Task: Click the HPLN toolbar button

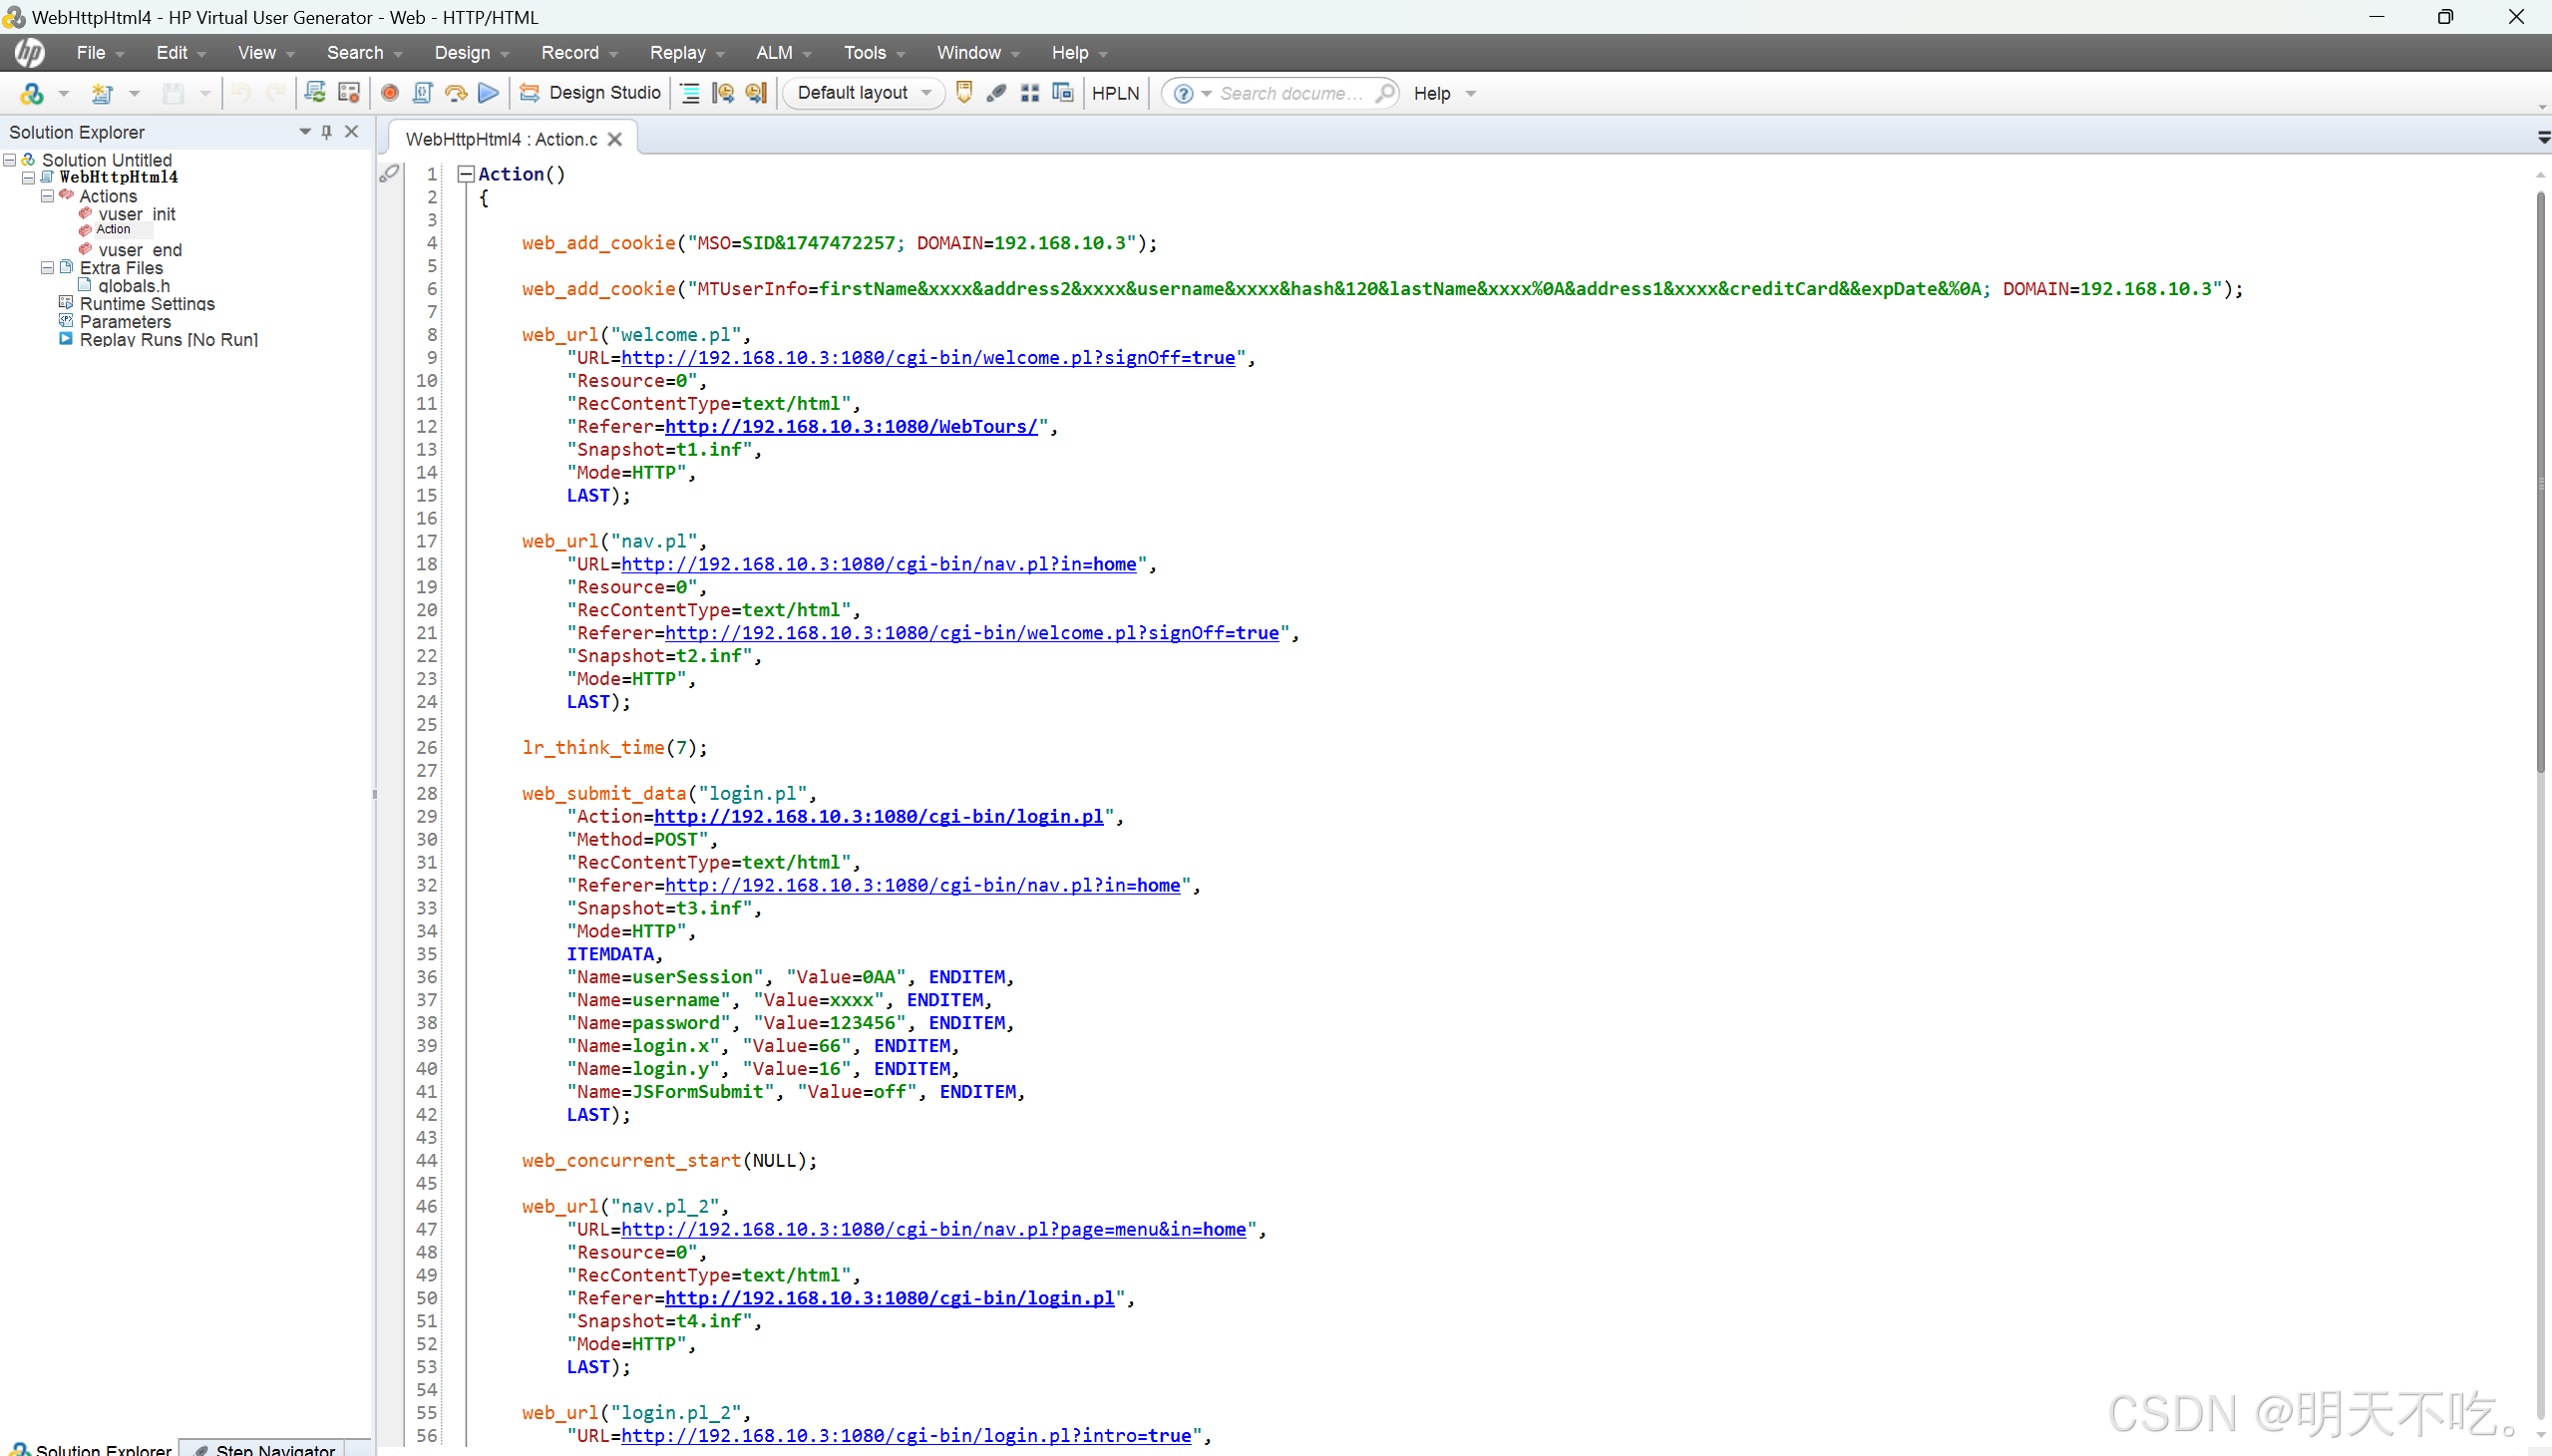Action: pos(1115,93)
